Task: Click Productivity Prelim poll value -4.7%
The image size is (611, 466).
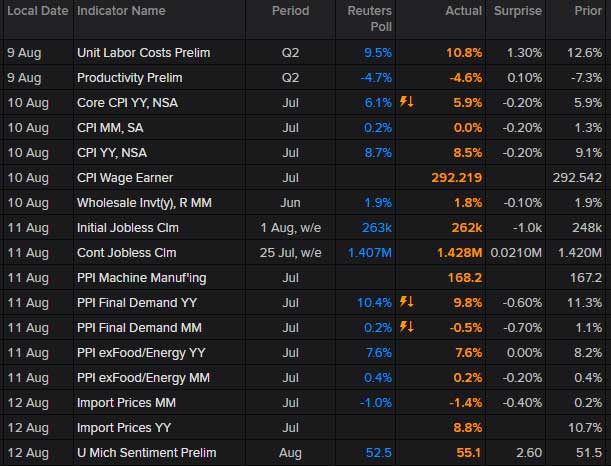Action: (376, 78)
